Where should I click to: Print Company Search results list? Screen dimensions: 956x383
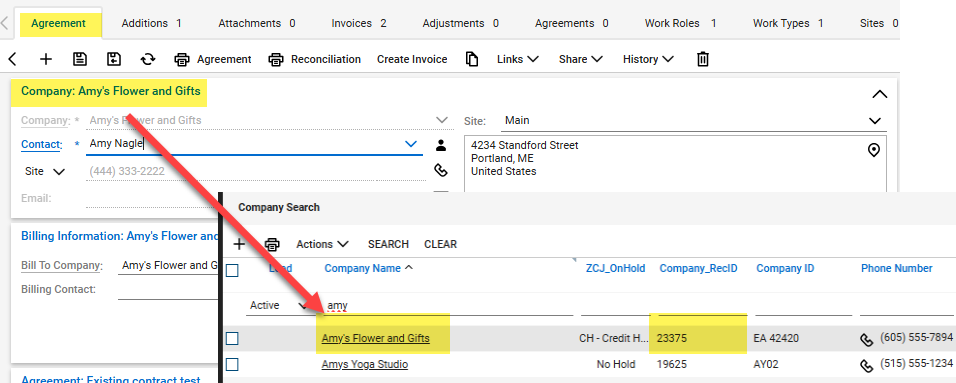(x=272, y=244)
